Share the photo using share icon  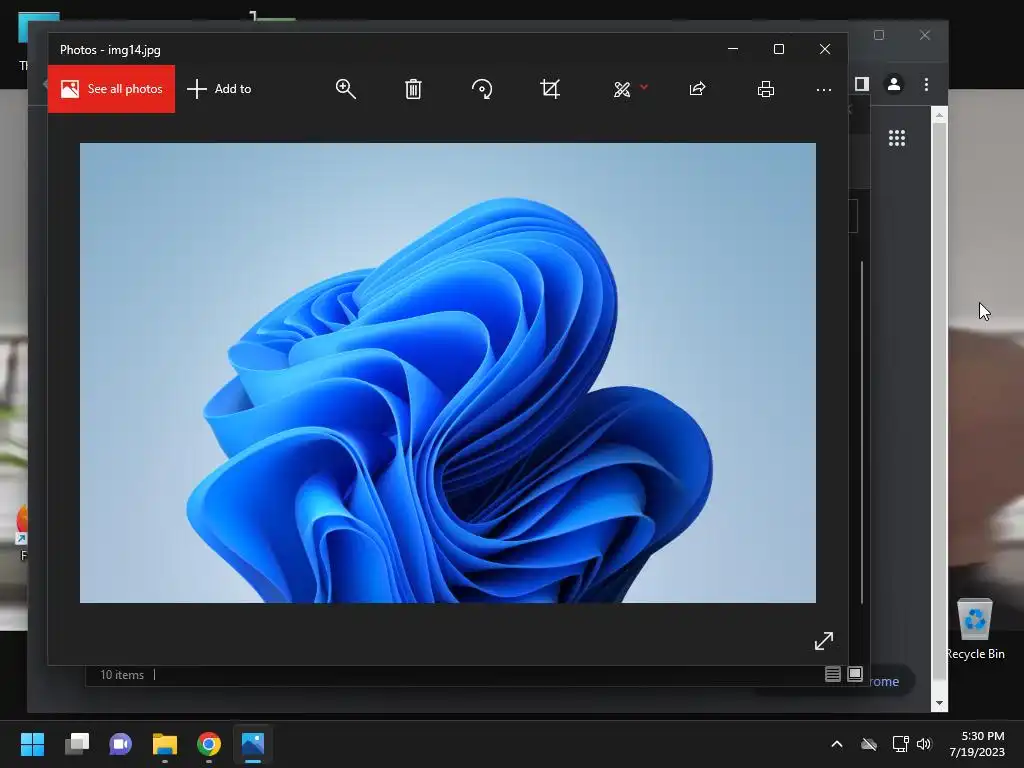[697, 89]
